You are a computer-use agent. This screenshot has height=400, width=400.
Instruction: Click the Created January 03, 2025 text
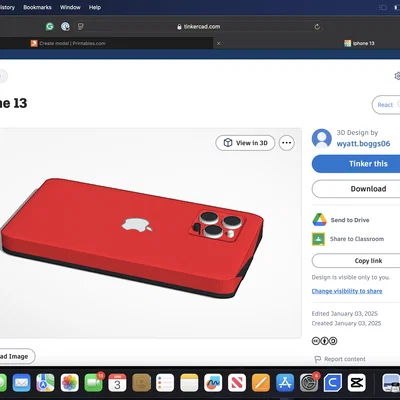(346, 323)
